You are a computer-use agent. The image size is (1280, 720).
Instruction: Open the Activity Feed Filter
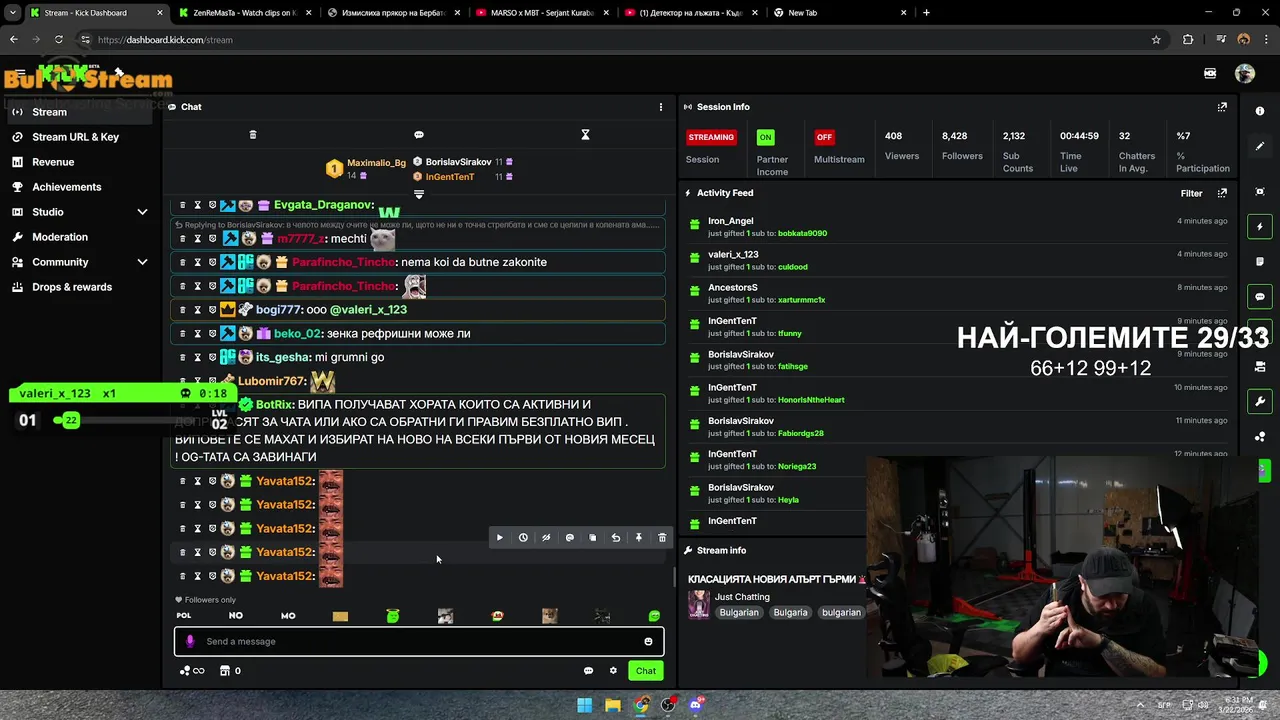click(1191, 193)
